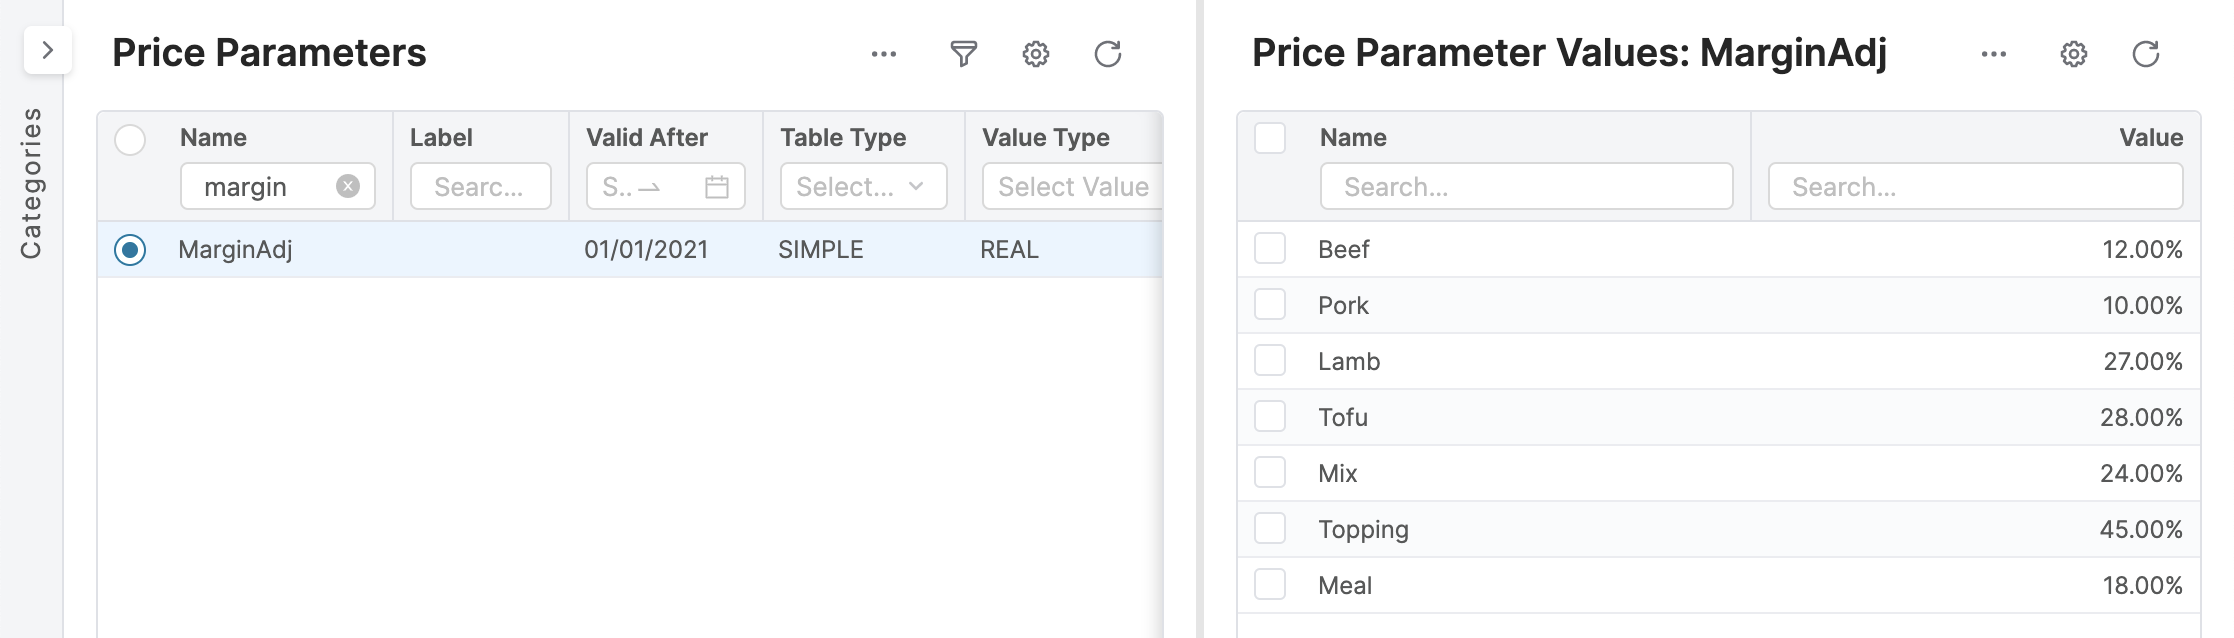The height and width of the screenshot is (638, 2234).
Task: Open Price Parameters settings gear
Action: [1035, 54]
